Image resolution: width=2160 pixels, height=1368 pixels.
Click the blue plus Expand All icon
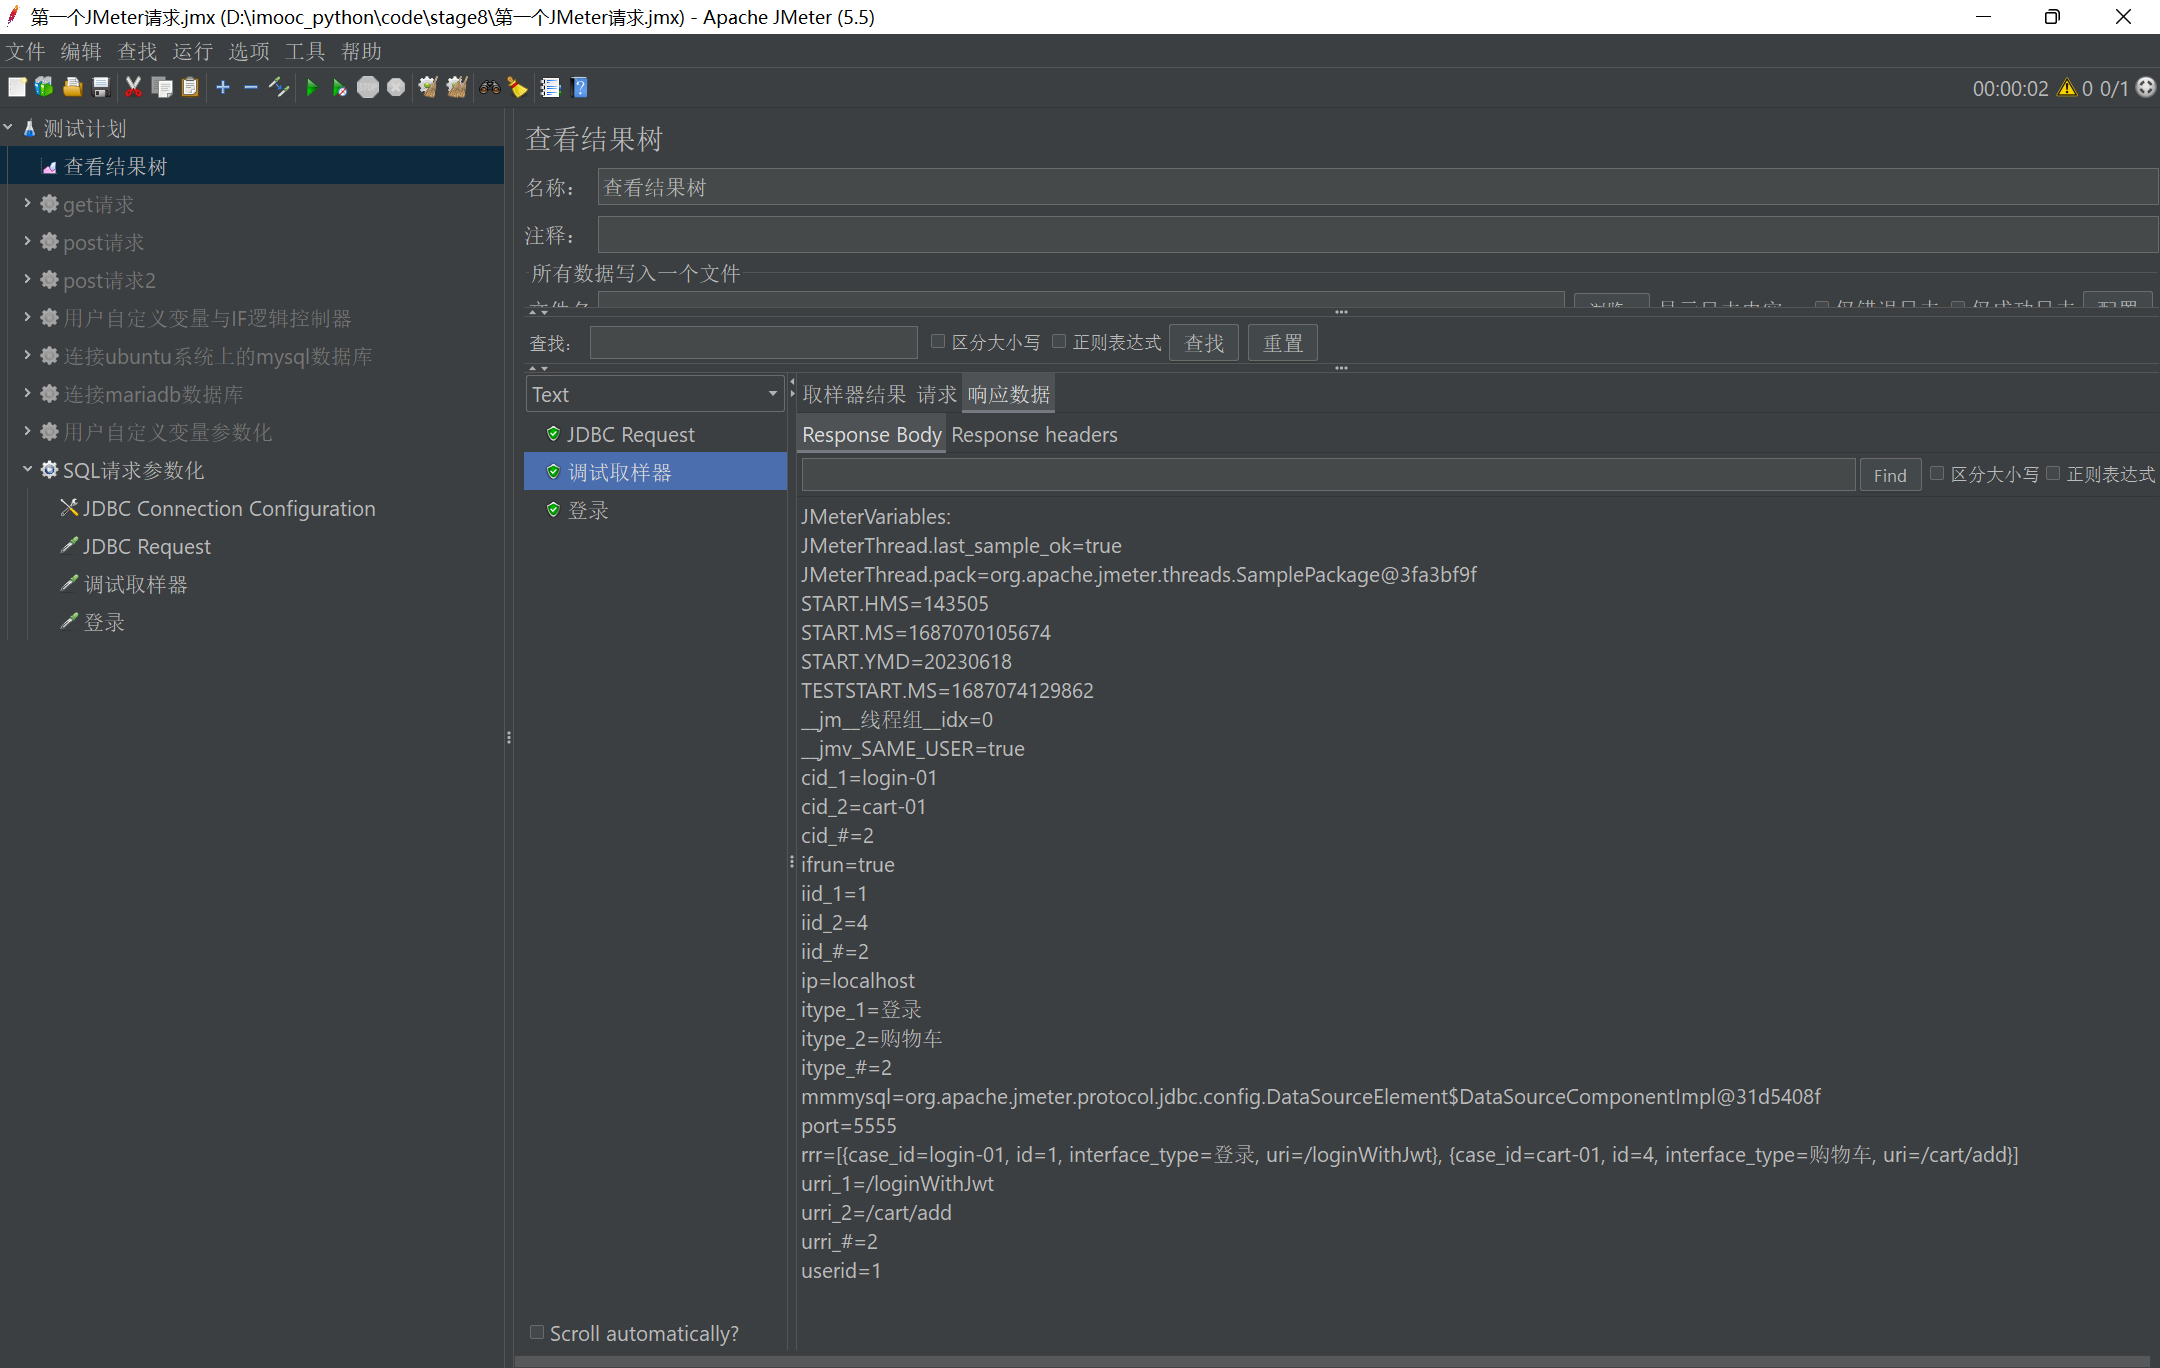[223, 88]
